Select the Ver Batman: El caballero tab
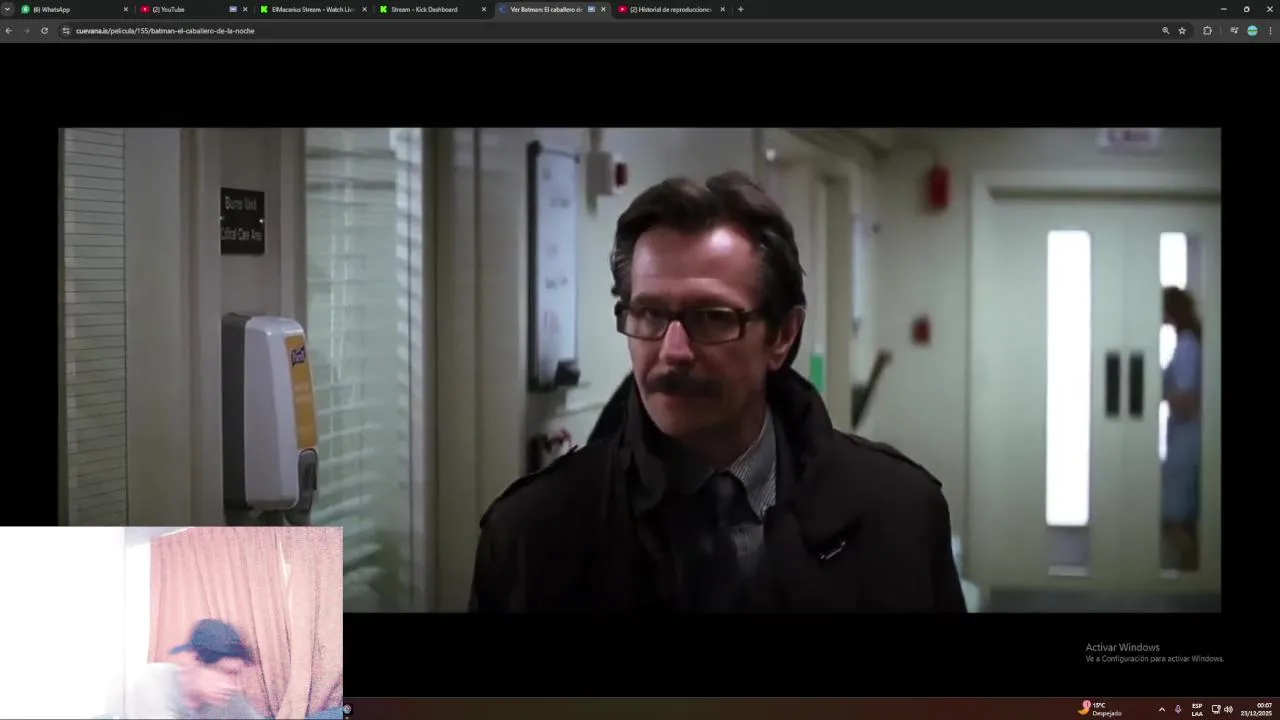The width and height of the screenshot is (1280, 720). pyautogui.click(x=553, y=9)
